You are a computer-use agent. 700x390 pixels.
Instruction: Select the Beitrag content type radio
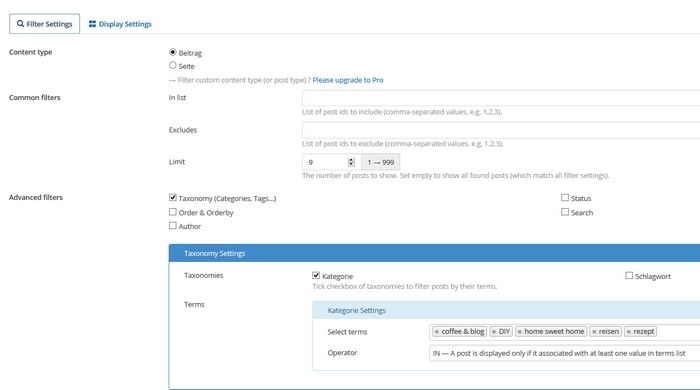[x=173, y=52]
